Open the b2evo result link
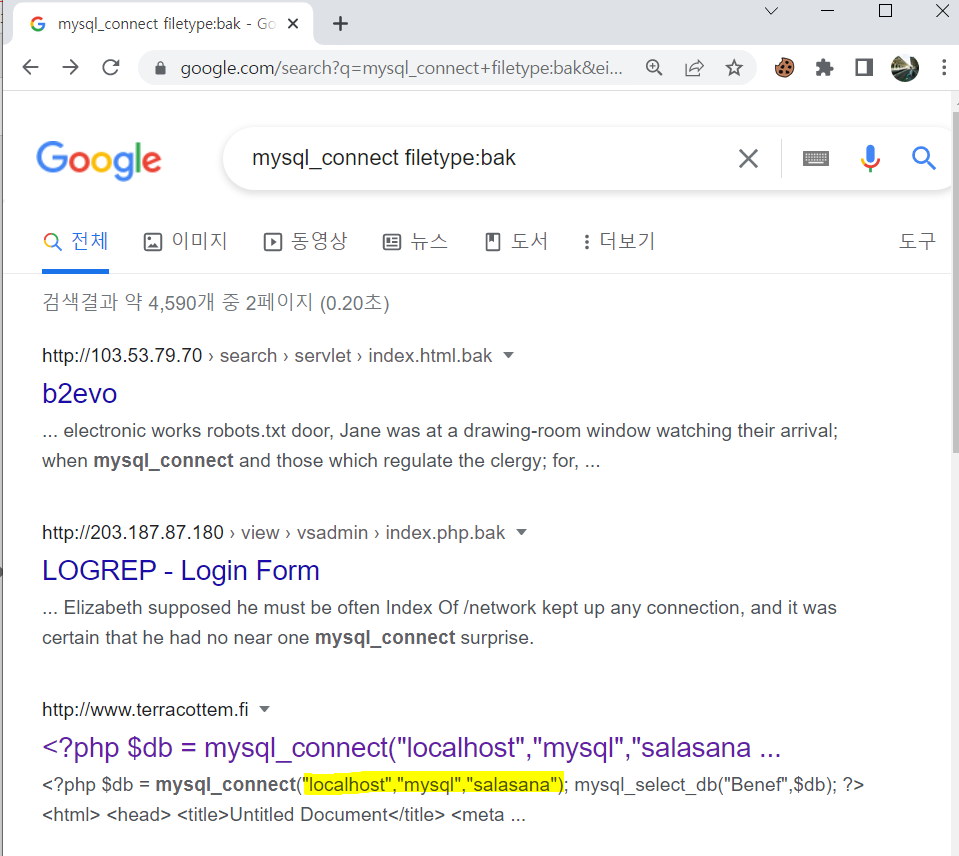The image size is (959, 856). pyautogui.click(x=80, y=394)
